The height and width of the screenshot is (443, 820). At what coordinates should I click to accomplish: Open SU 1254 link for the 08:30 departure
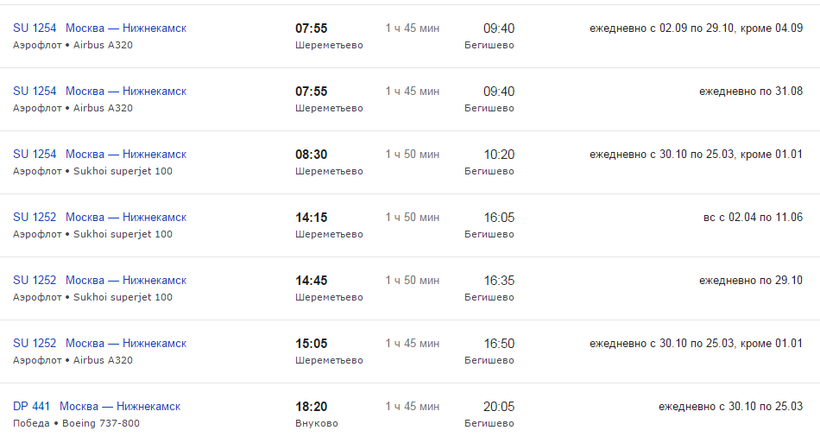(x=35, y=154)
